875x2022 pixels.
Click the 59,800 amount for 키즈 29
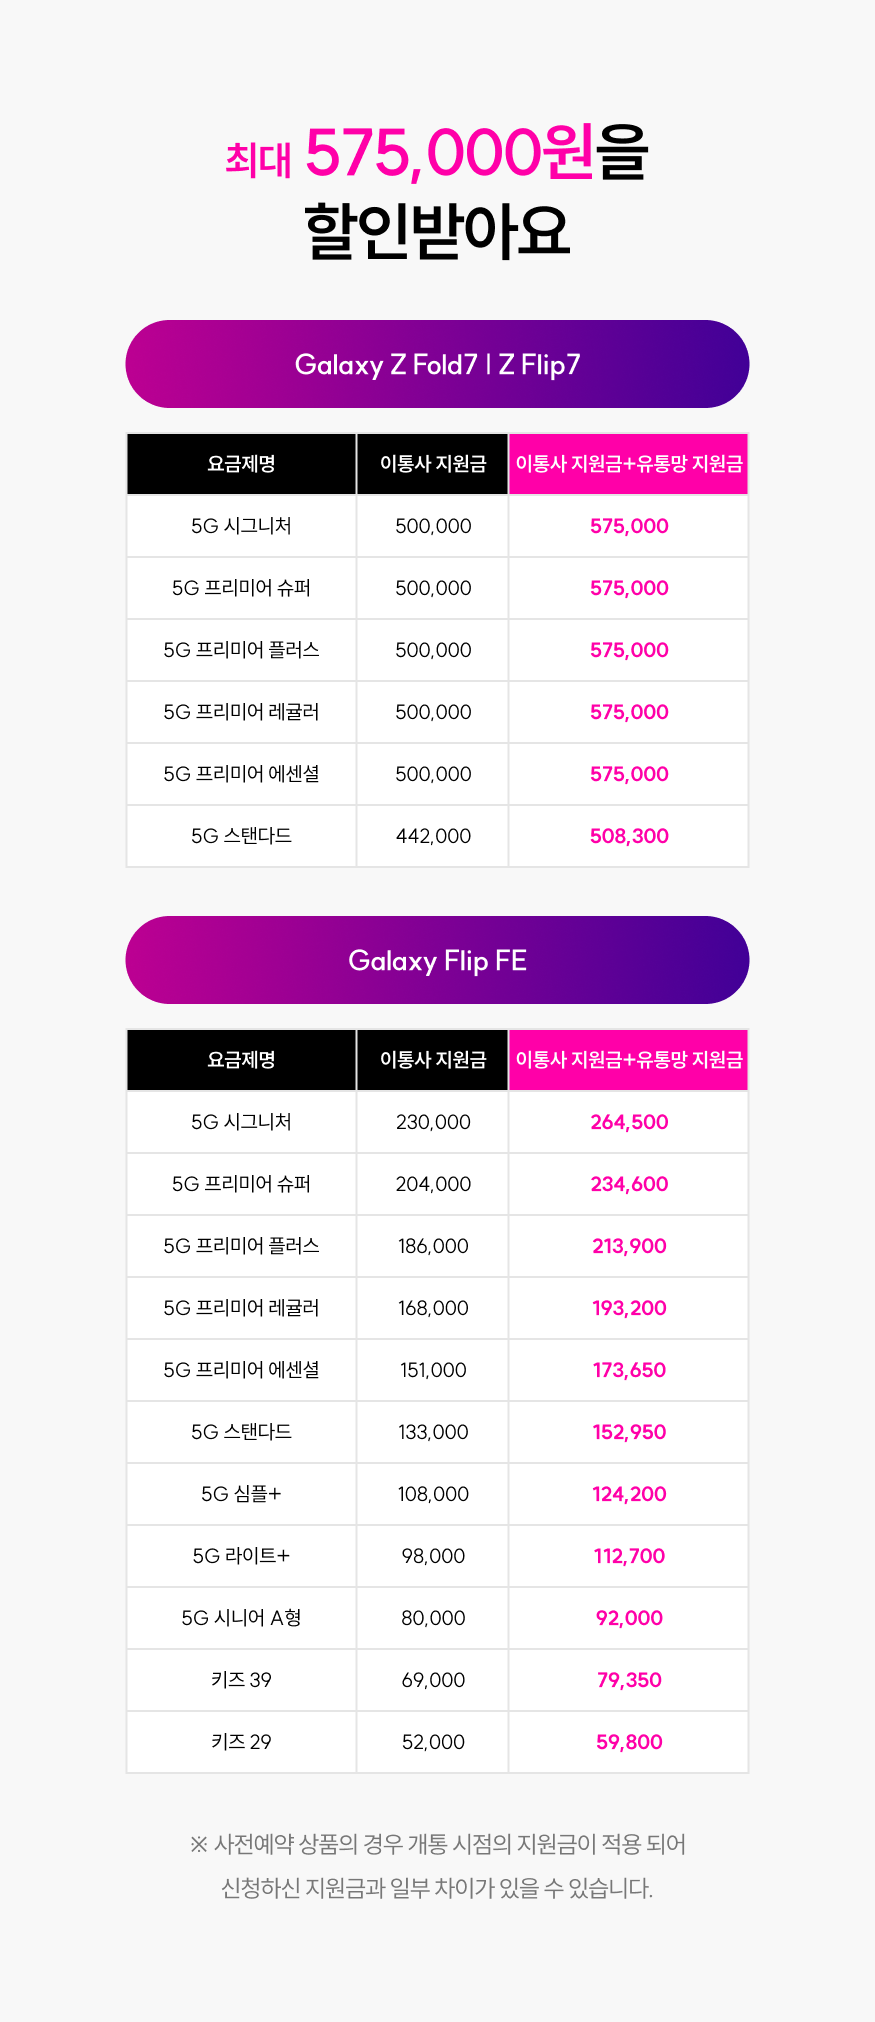pos(629,1742)
